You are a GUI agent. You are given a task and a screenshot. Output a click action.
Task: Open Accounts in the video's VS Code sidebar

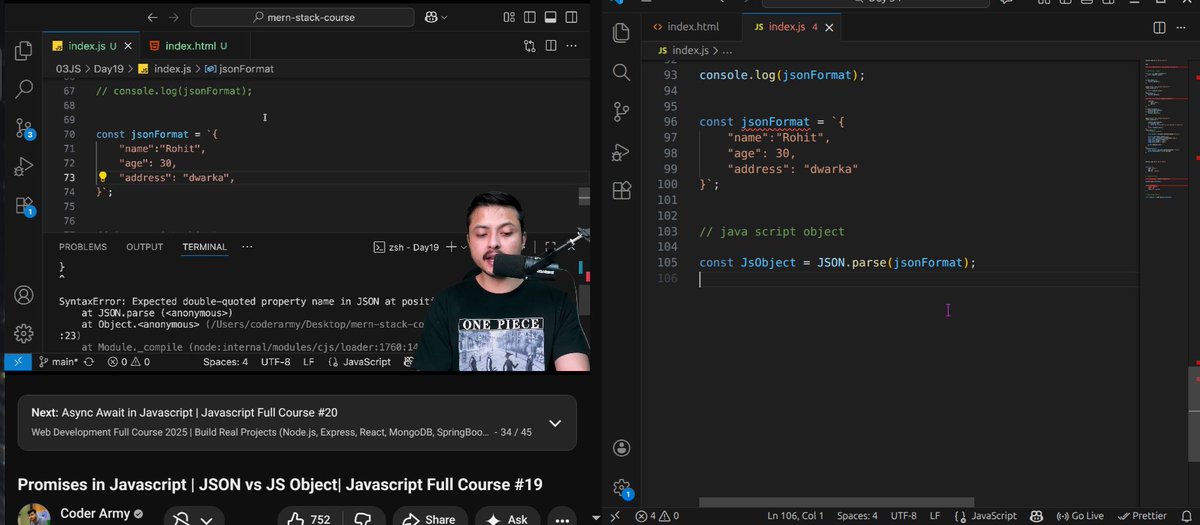25,295
